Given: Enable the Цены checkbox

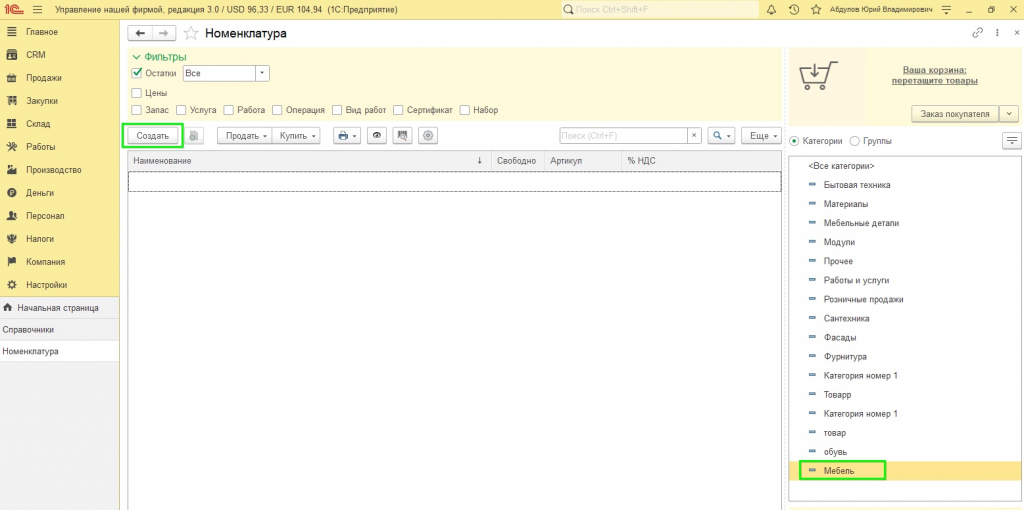Looking at the screenshot, I should (136, 93).
